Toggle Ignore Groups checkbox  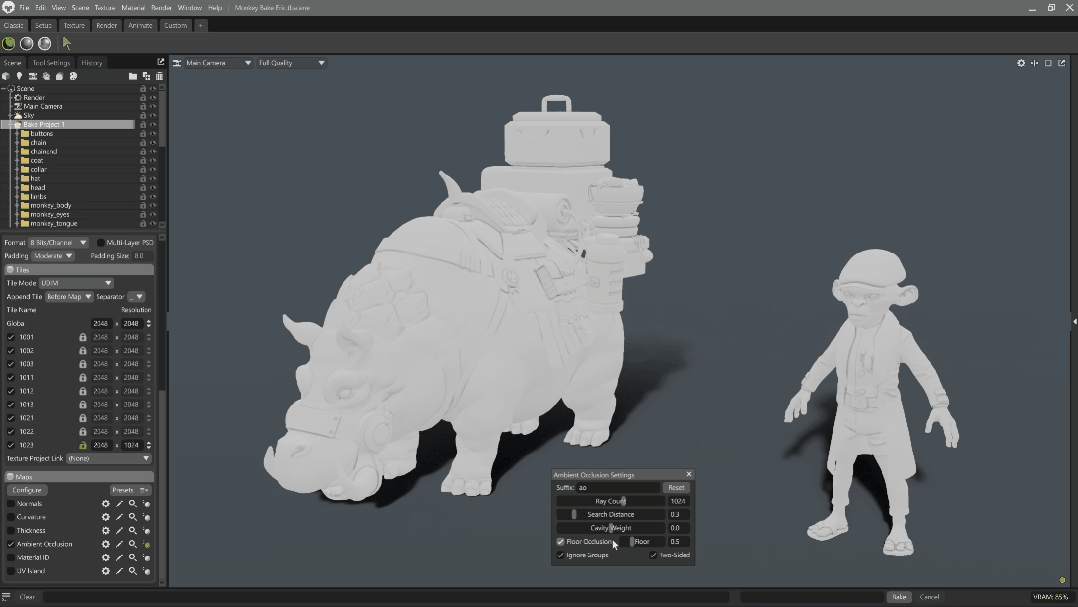(x=560, y=555)
